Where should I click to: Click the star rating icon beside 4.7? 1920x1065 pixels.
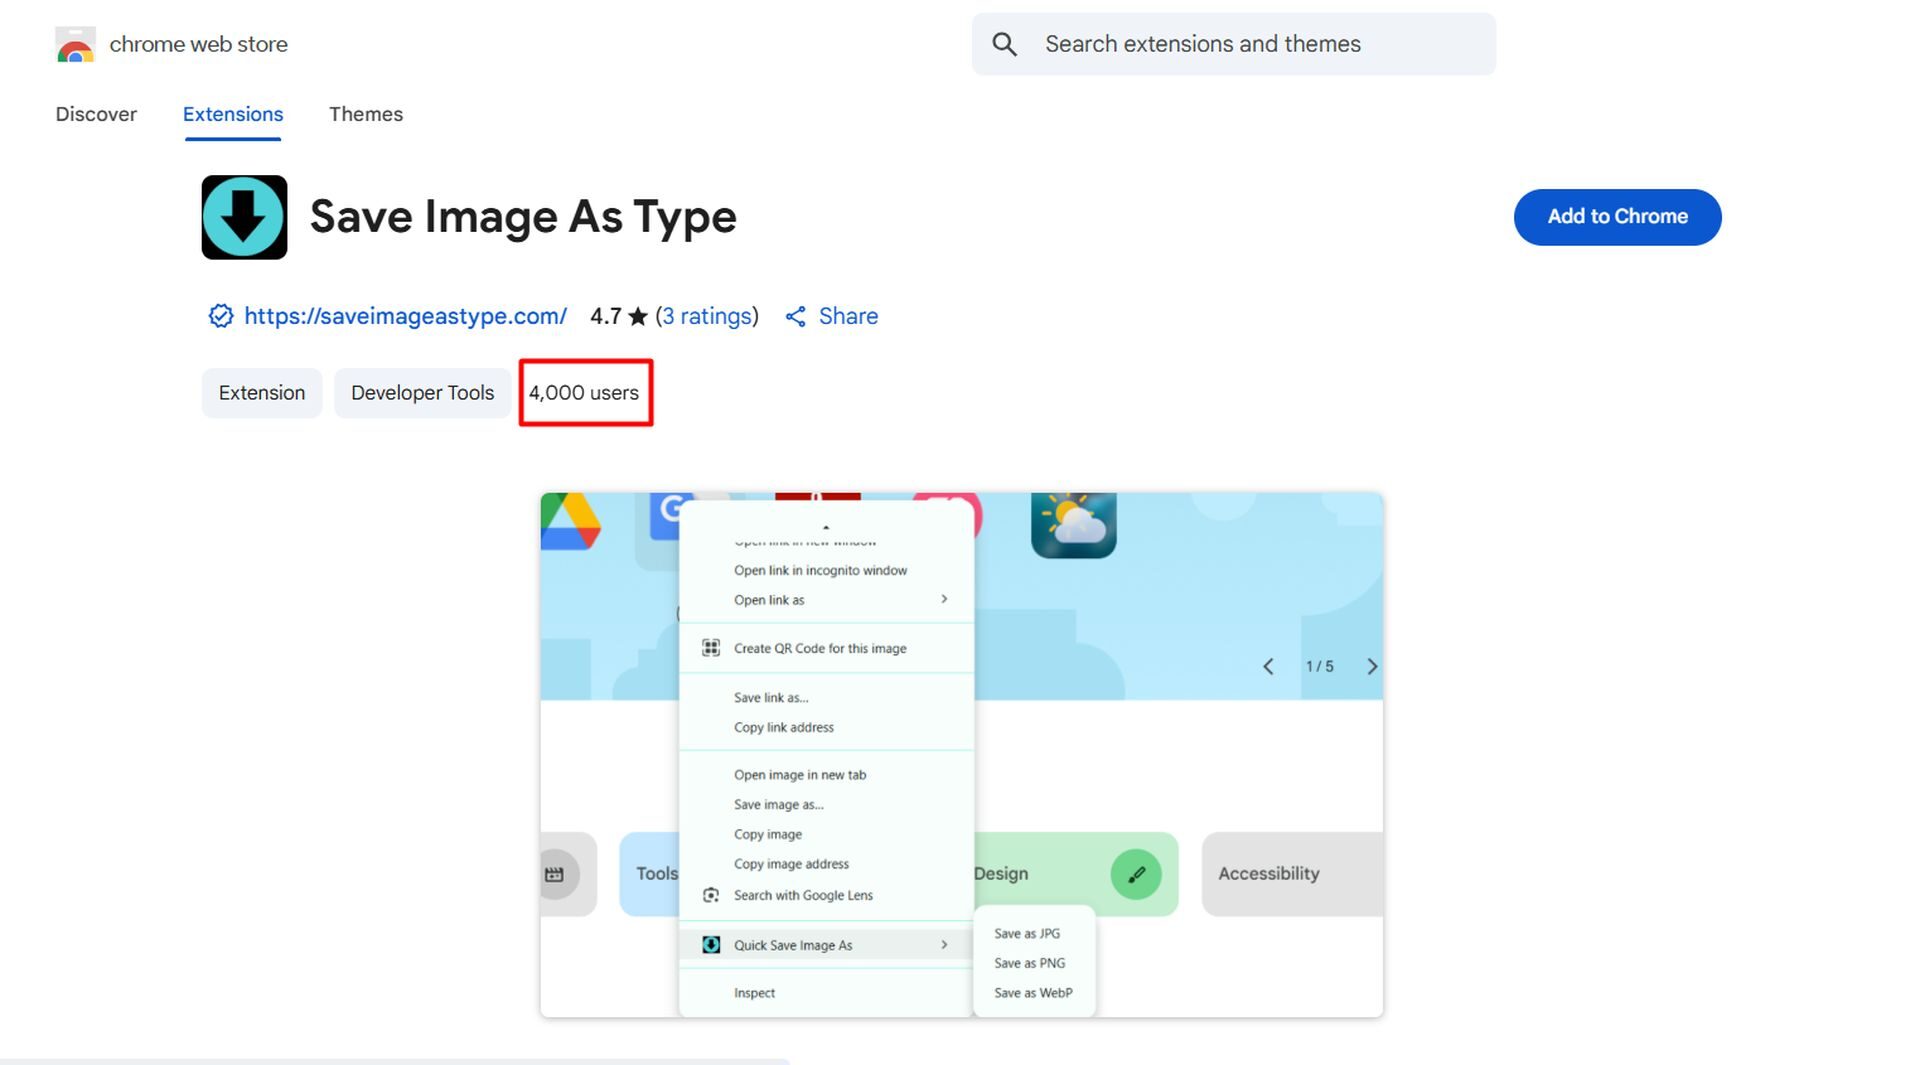638,317
